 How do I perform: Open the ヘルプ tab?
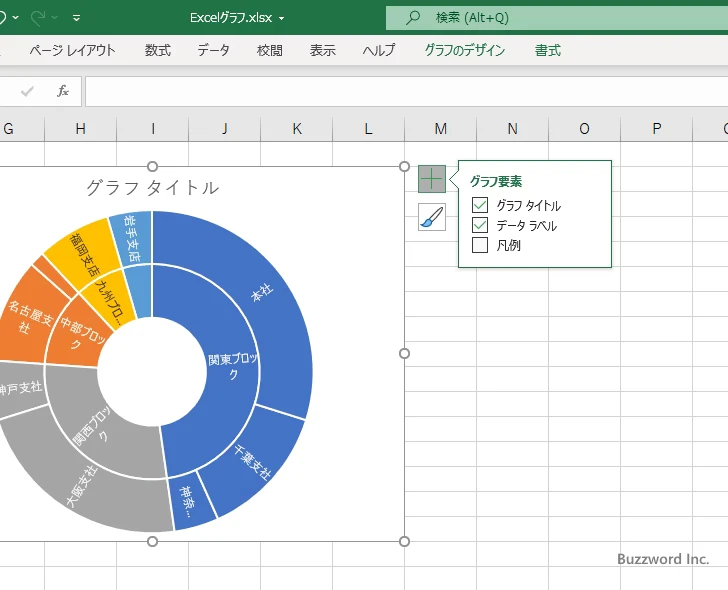[379, 50]
